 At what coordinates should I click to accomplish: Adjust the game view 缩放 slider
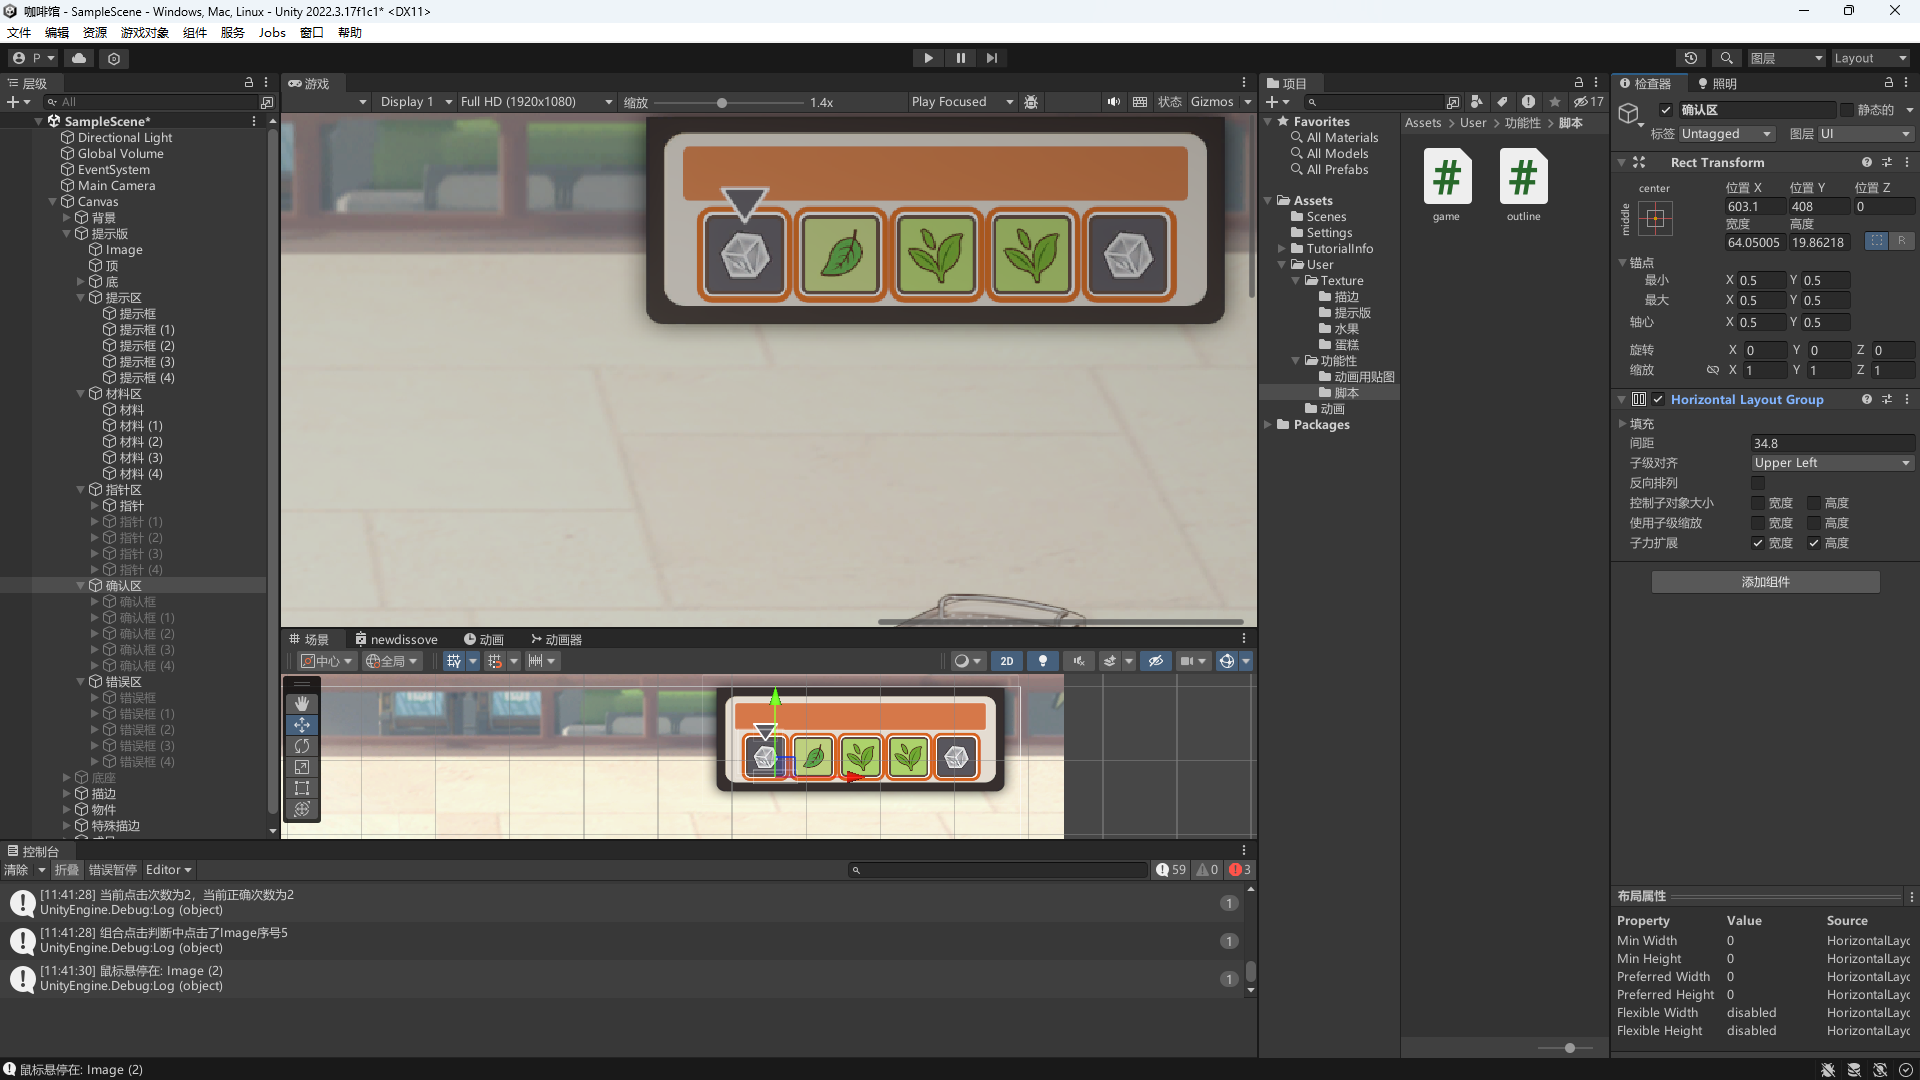tap(722, 102)
